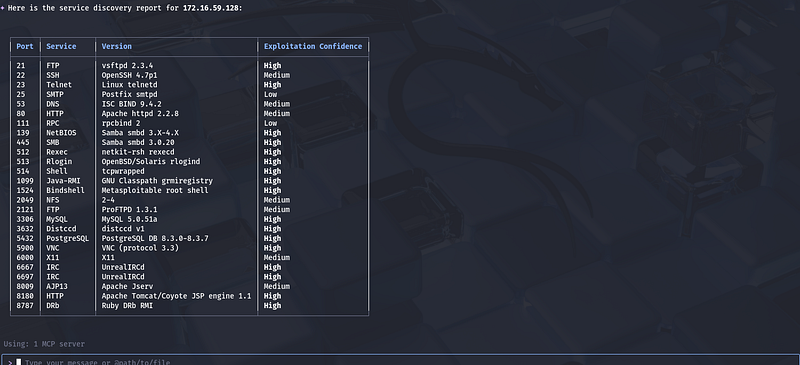
Task: Select the DRb service name cell
Action: 53,306
